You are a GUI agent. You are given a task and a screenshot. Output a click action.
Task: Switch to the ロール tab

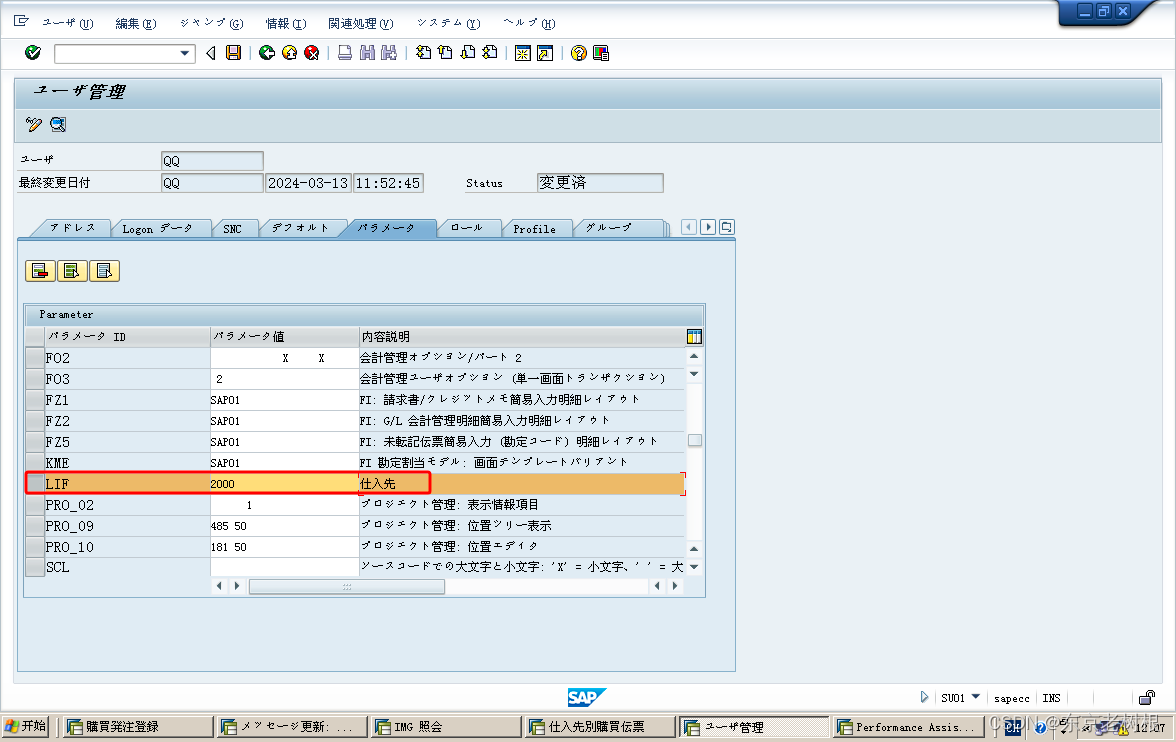pyautogui.click(x=466, y=228)
